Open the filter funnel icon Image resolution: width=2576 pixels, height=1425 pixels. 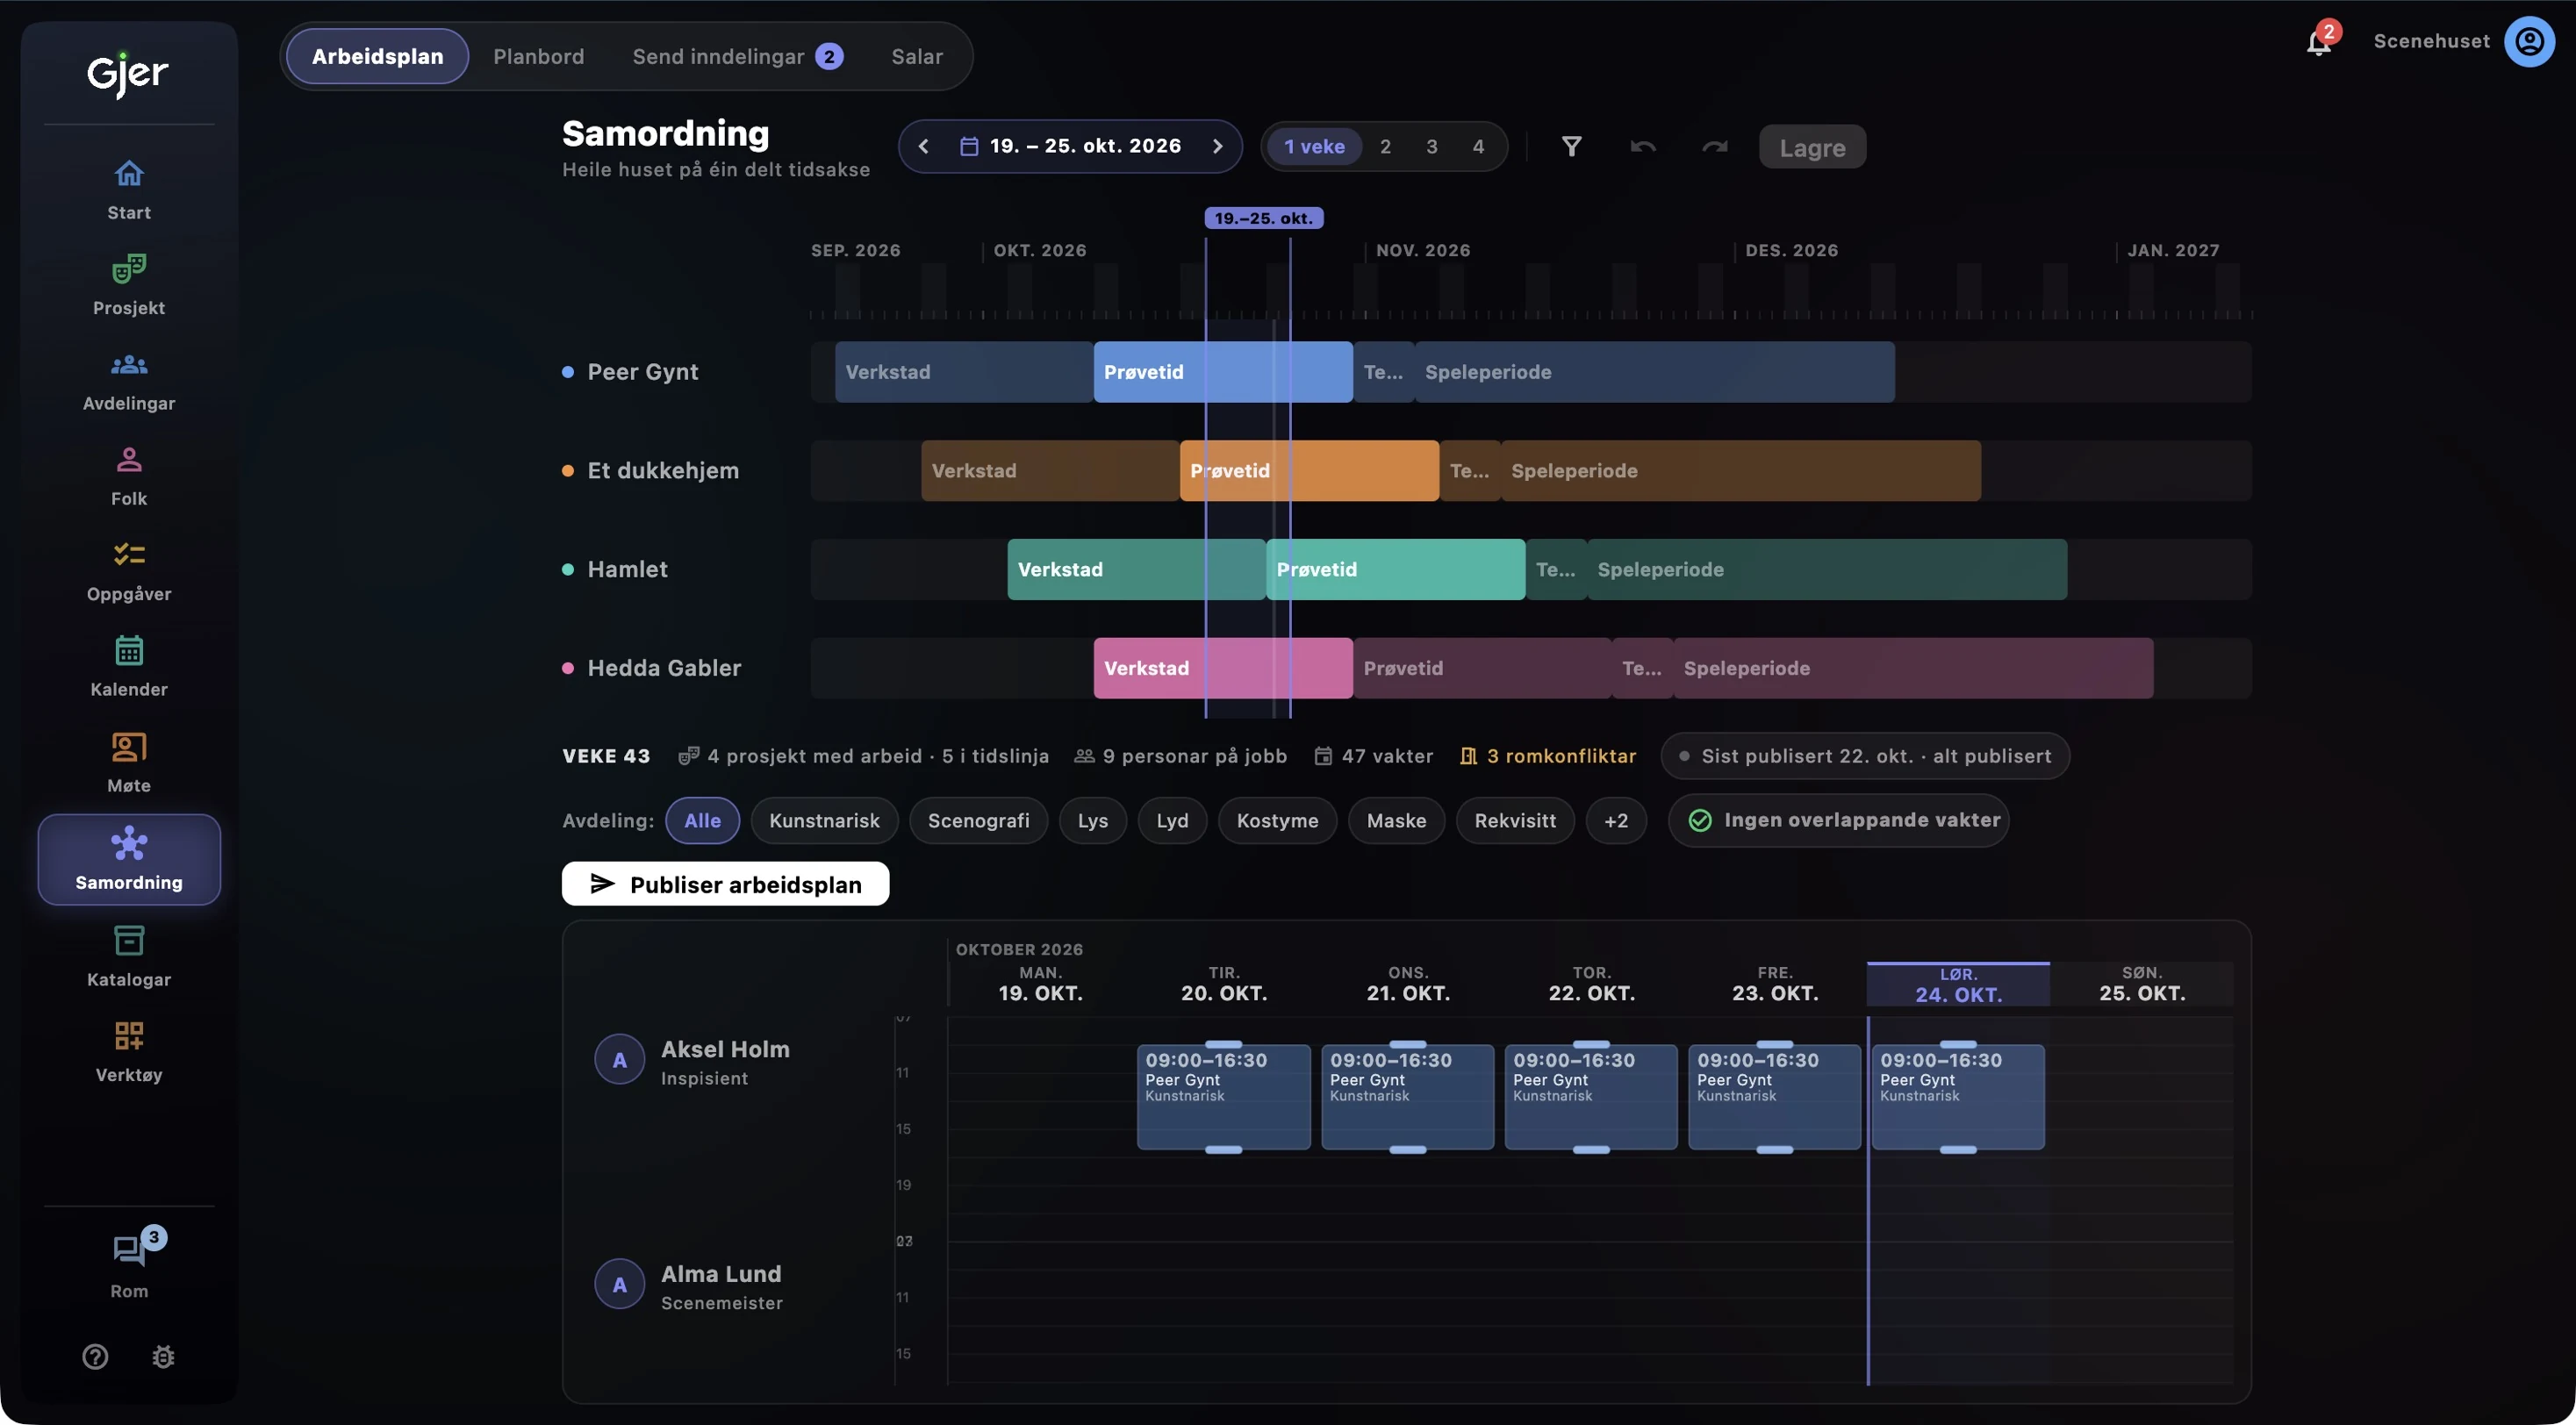pyautogui.click(x=1571, y=147)
